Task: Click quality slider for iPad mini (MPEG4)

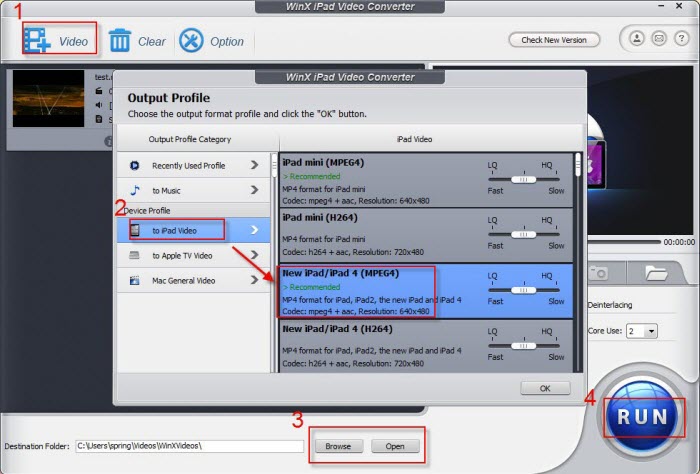Action: 524,179
